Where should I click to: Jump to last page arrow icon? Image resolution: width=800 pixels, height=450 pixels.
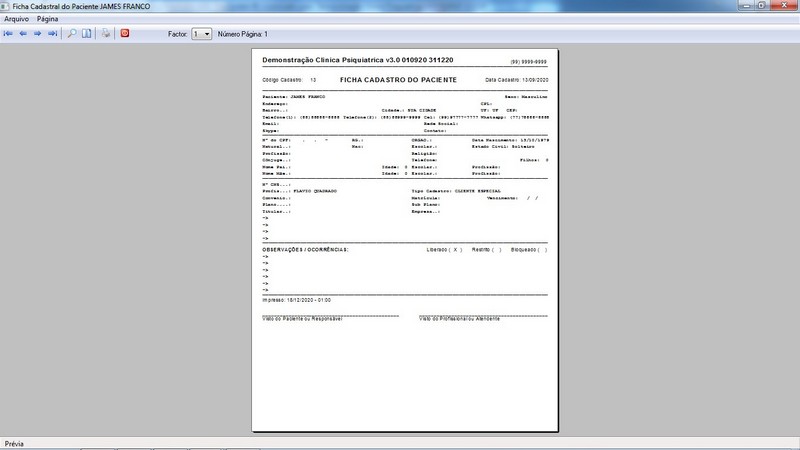[53, 34]
